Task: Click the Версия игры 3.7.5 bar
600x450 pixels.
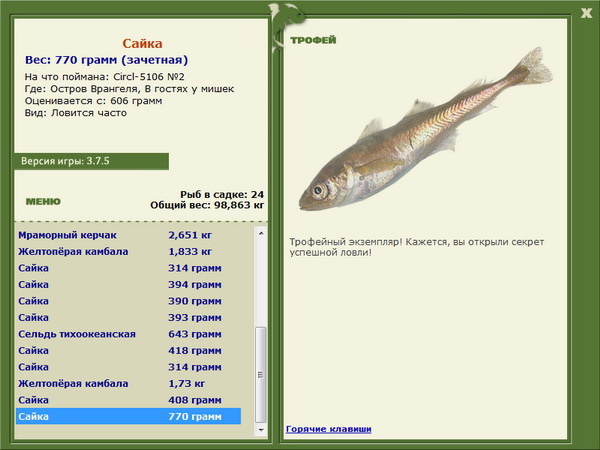Action: tap(88, 162)
